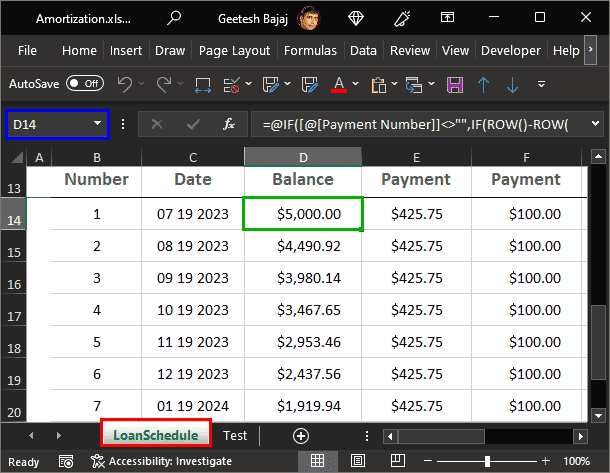Open the Home tab
610x473 pixels.
pyautogui.click(x=79, y=51)
